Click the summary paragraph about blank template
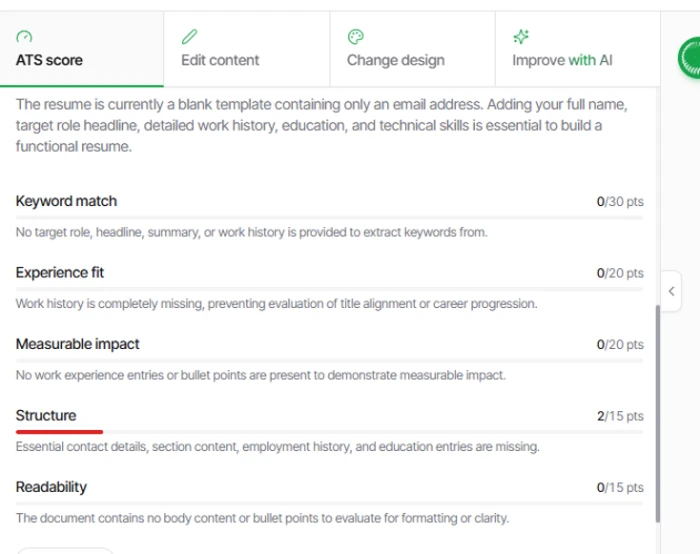 [322, 125]
